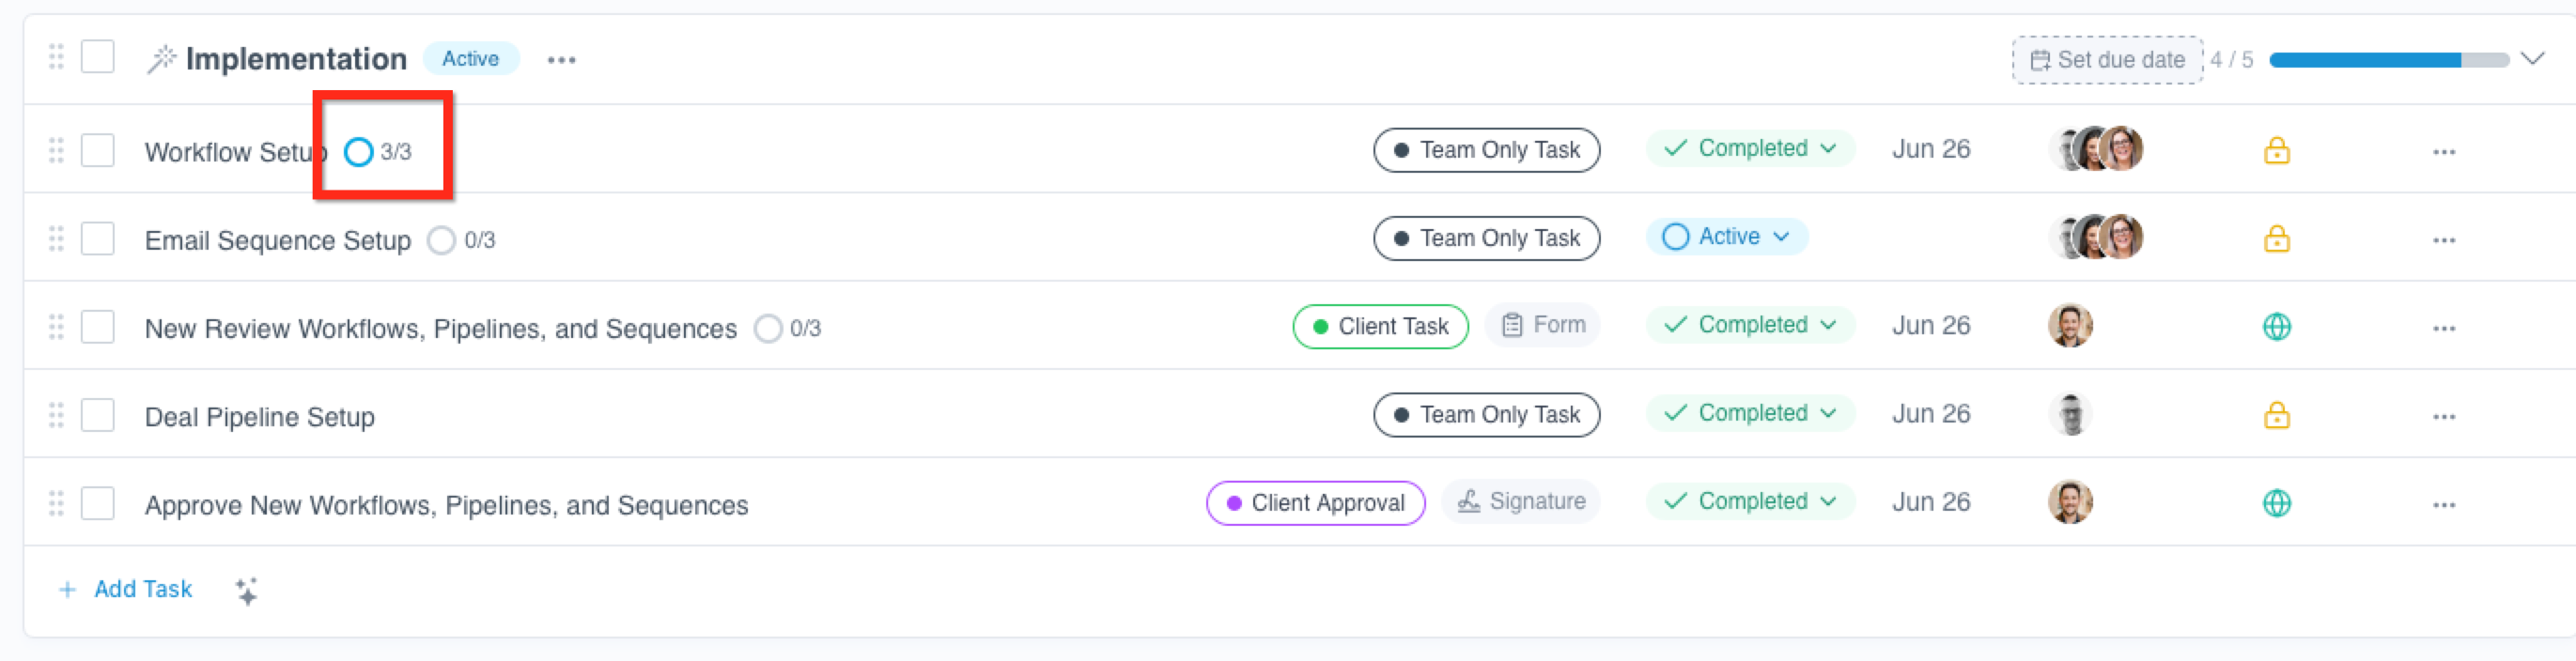Open the three-dot menu for Deal Pipeline Setup
2576x661 pixels.
coord(2443,416)
